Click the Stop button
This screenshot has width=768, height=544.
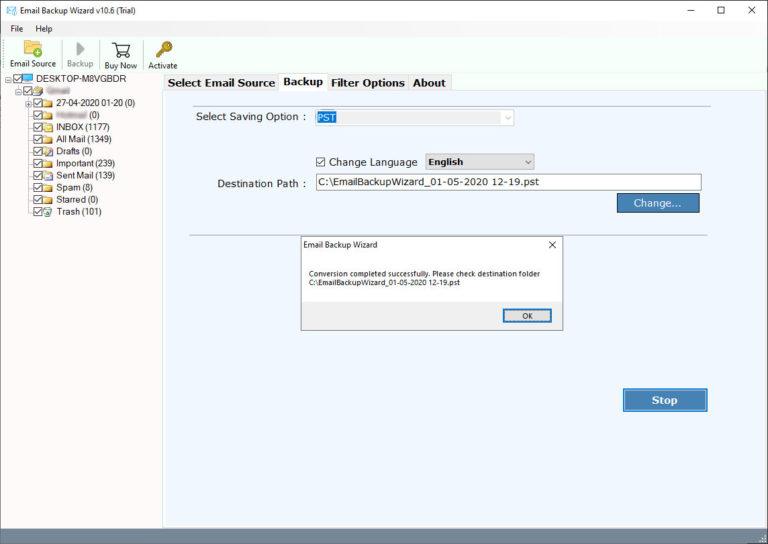[x=665, y=400]
